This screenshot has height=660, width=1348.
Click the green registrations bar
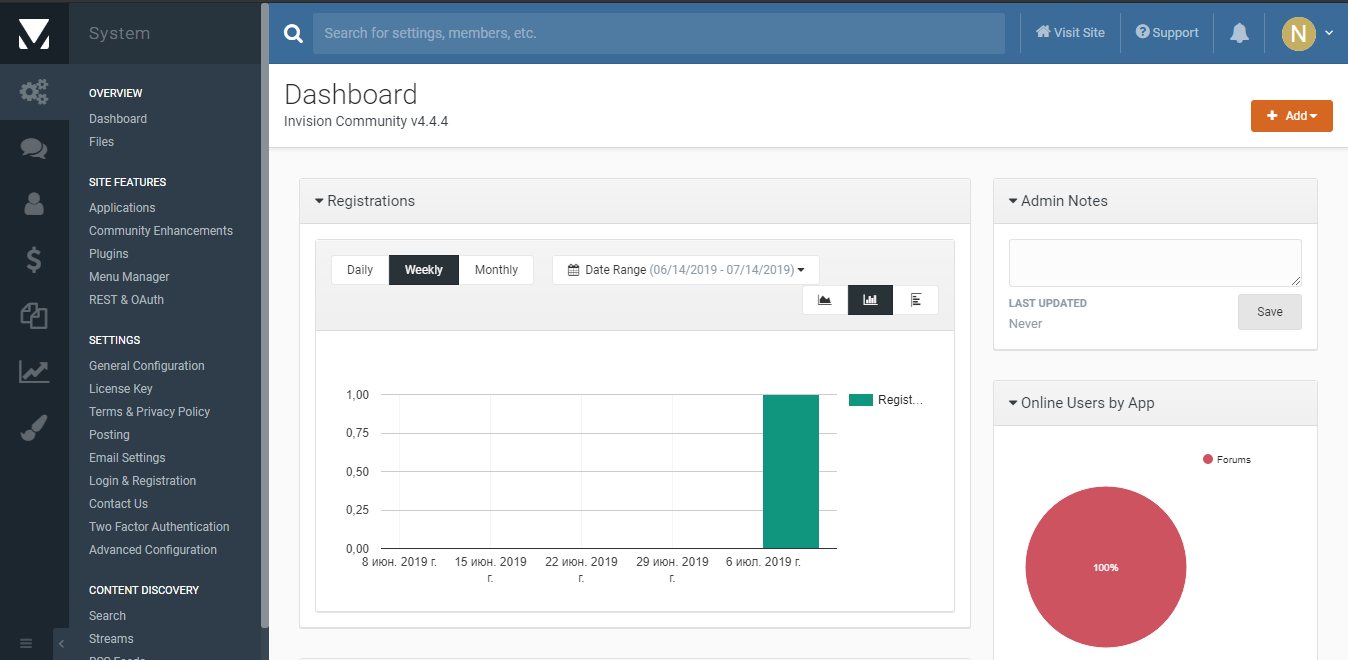point(791,471)
